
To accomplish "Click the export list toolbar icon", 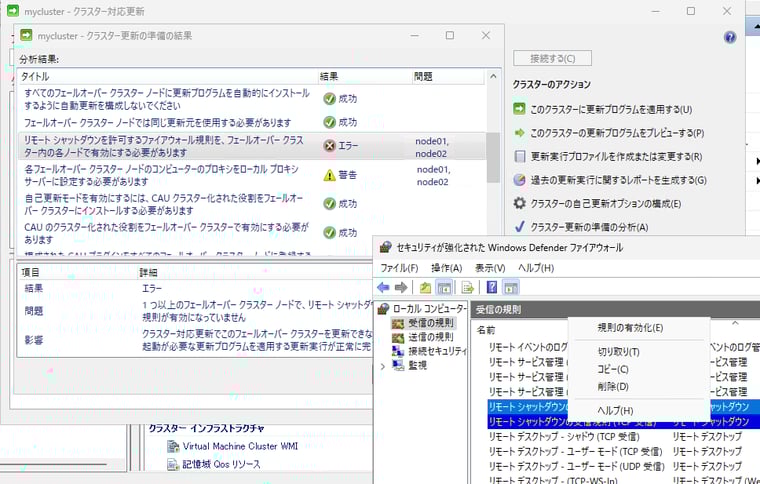I will [x=467, y=288].
